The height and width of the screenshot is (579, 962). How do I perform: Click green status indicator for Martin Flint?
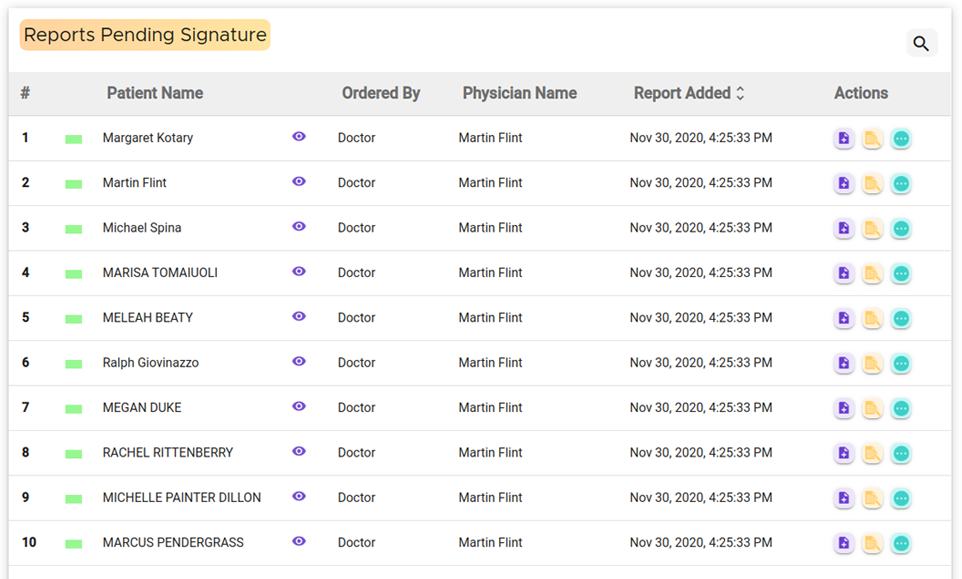(x=73, y=184)
